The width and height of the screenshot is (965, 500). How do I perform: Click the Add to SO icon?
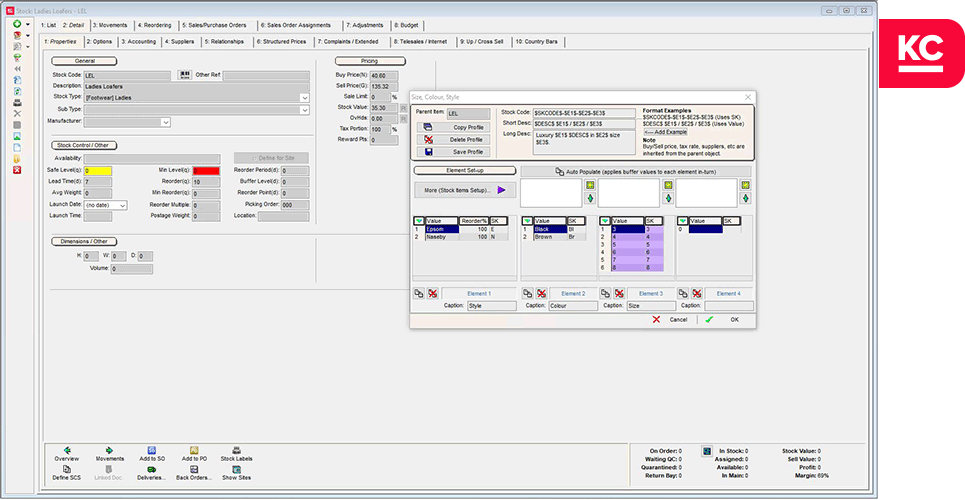(151, 451)
